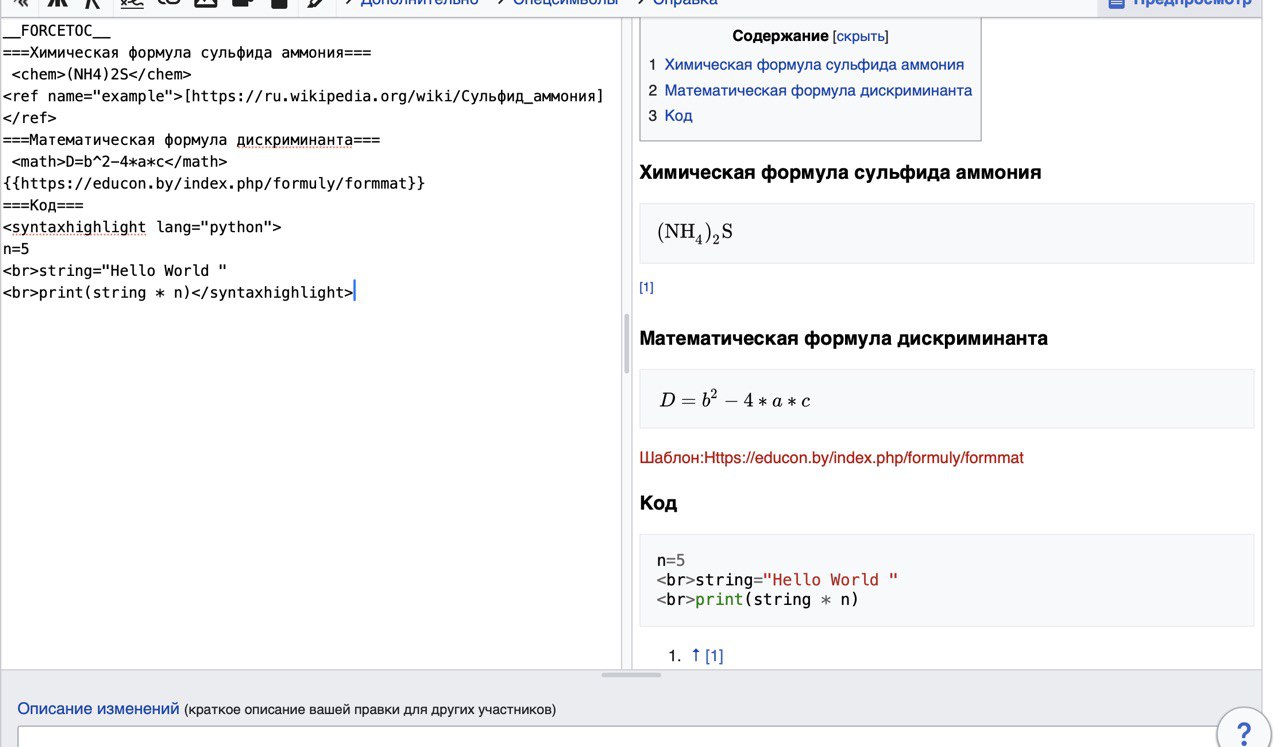The height and width of the screenshot is (747, 1280).
Task: Open the [1] link in the footnote list
Action: pyautogui.click(x=714, y=656)
